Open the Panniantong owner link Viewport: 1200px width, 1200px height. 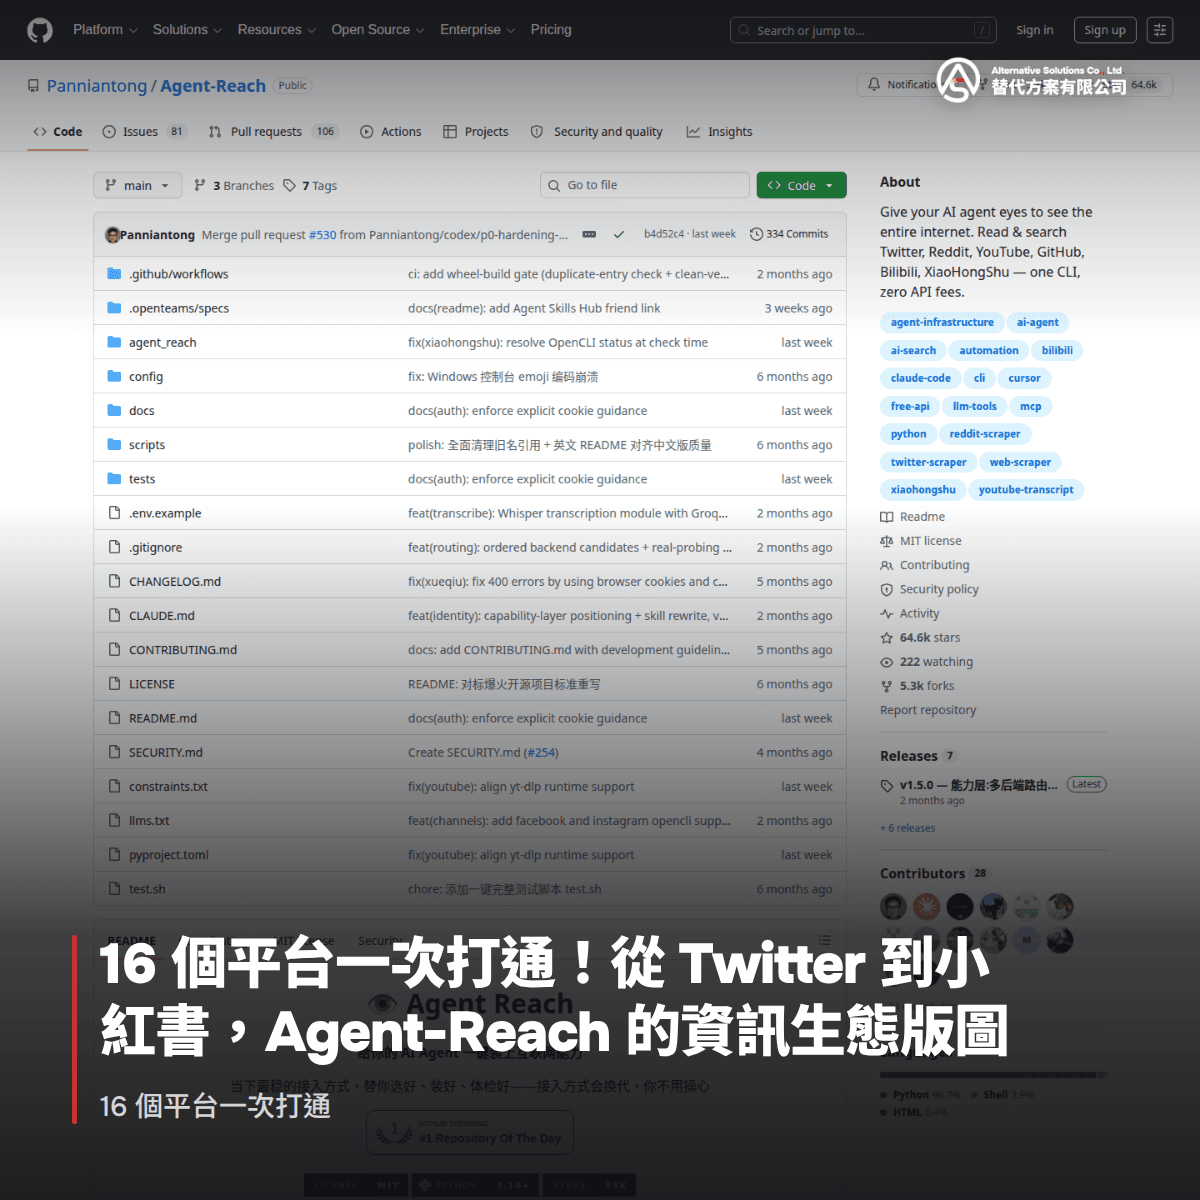coord(97,86)
